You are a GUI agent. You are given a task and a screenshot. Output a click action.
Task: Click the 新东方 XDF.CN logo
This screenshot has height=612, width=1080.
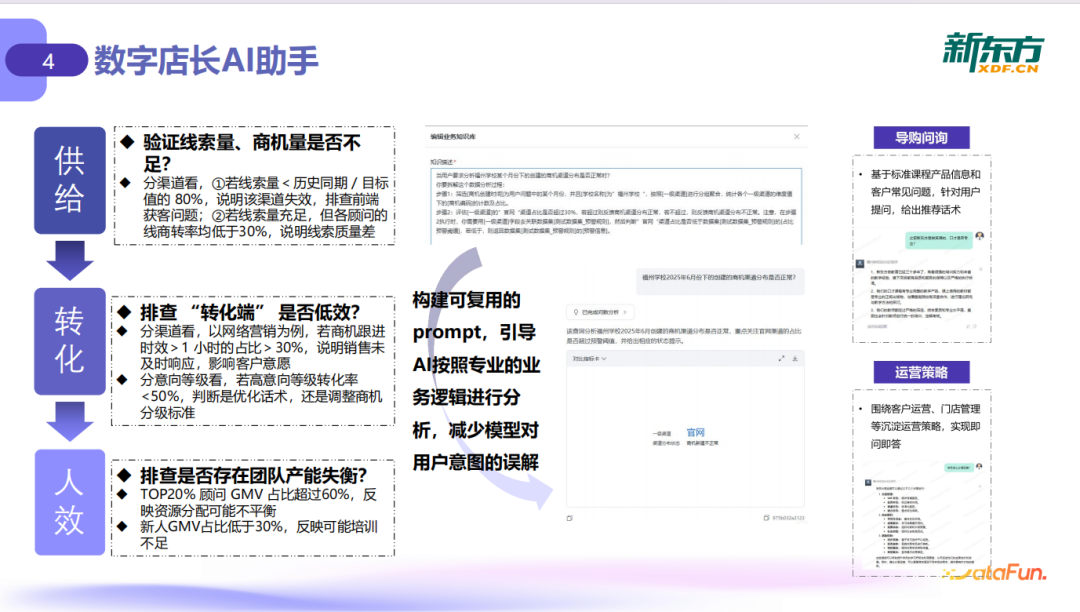pos(995,55)
